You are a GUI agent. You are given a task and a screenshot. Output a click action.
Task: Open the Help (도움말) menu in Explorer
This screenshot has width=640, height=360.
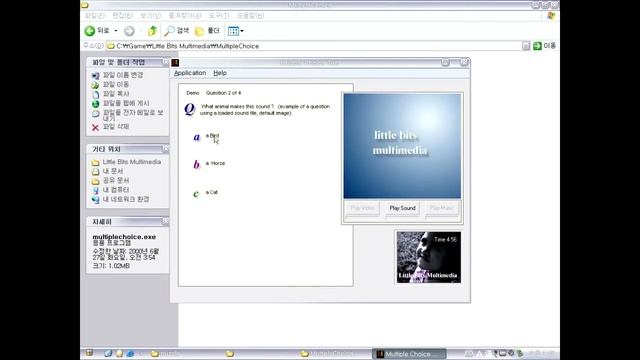[250, 16]
